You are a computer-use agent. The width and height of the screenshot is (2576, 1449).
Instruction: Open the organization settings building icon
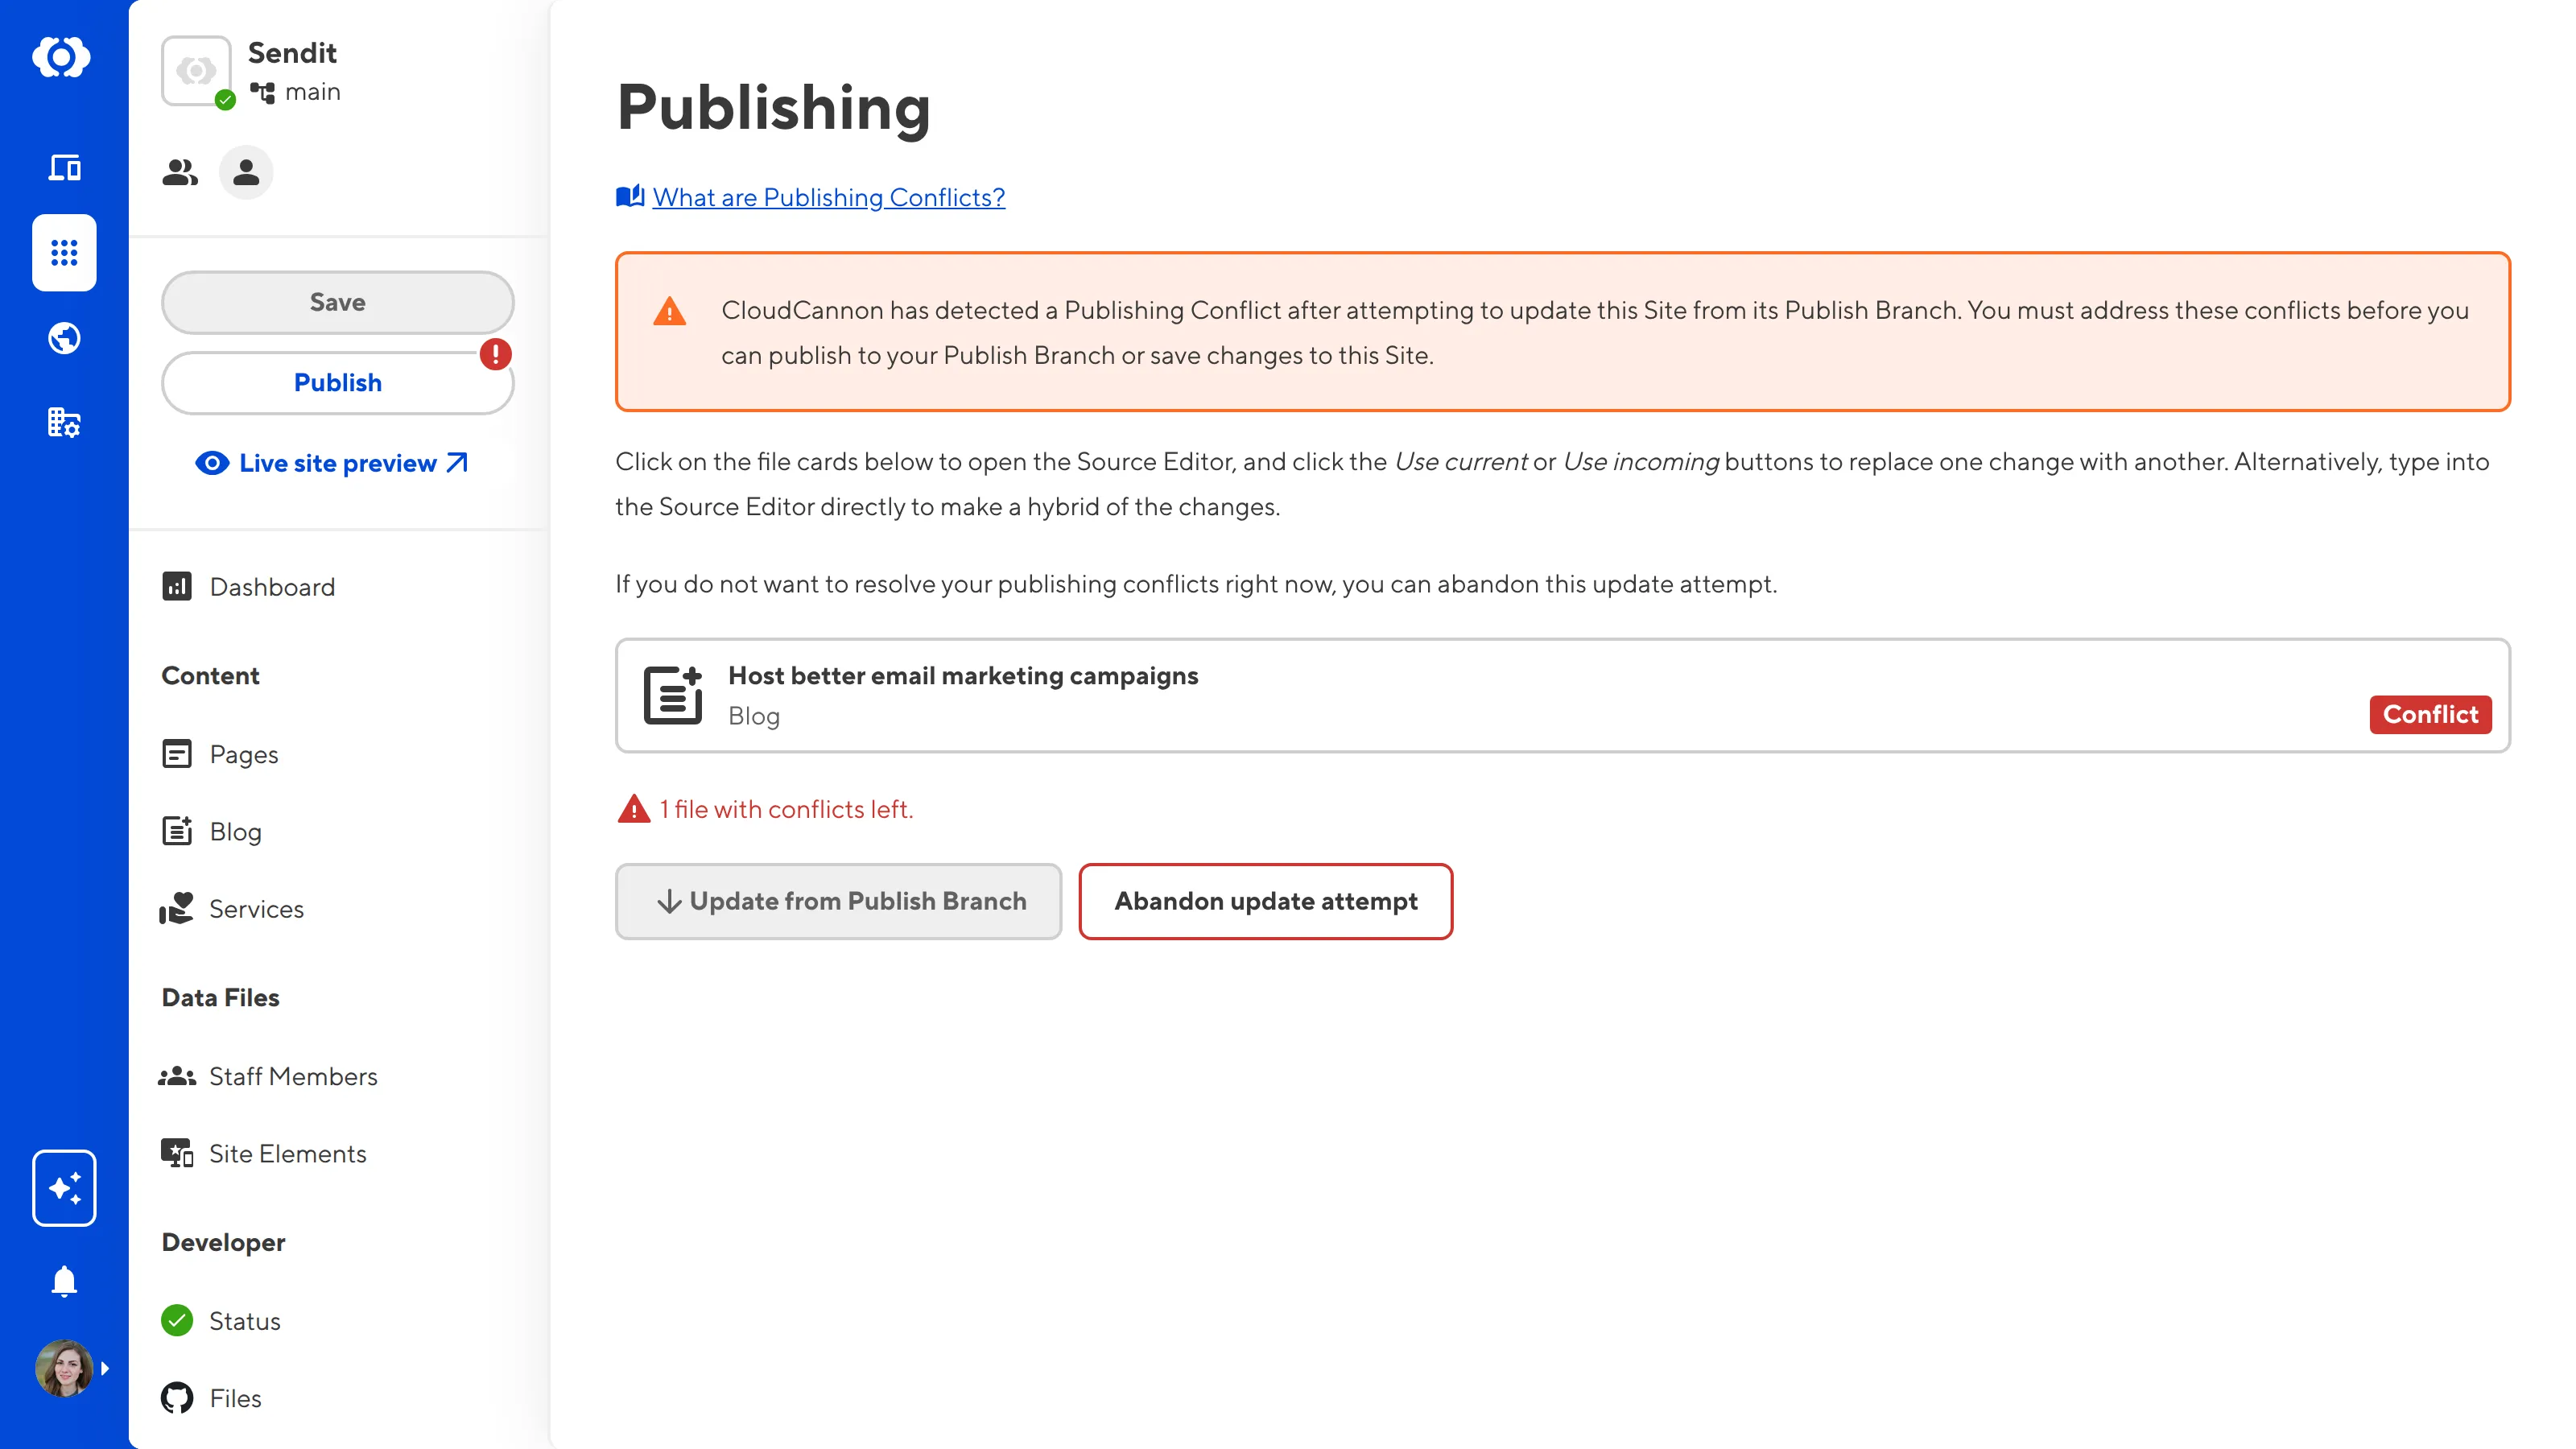pyautogui.click(x=64, y=423)
